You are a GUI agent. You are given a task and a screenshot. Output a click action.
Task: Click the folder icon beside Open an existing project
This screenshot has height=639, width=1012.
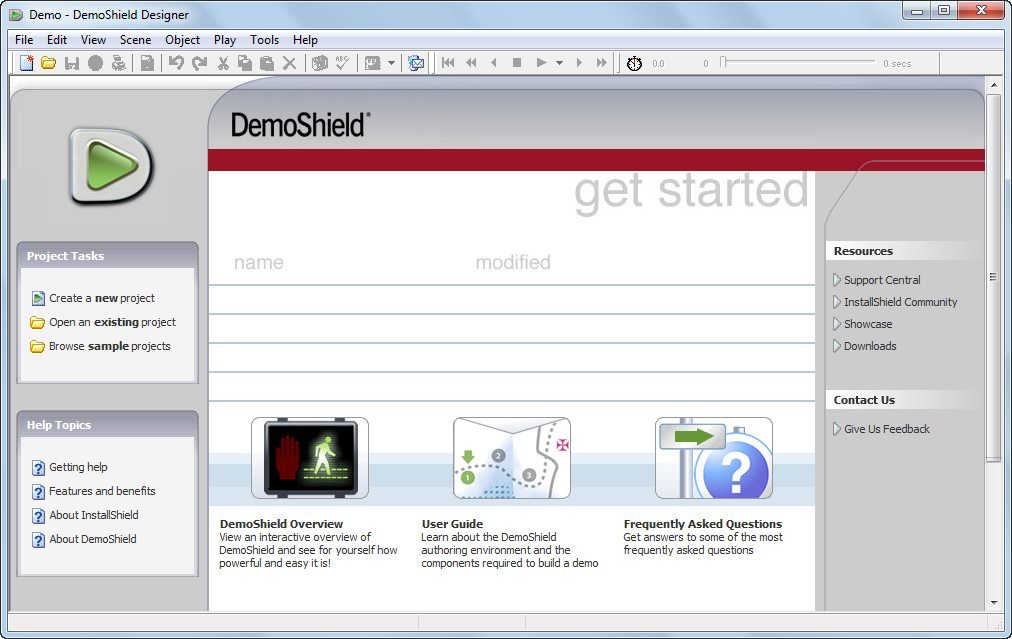click(x=37, y=322)
